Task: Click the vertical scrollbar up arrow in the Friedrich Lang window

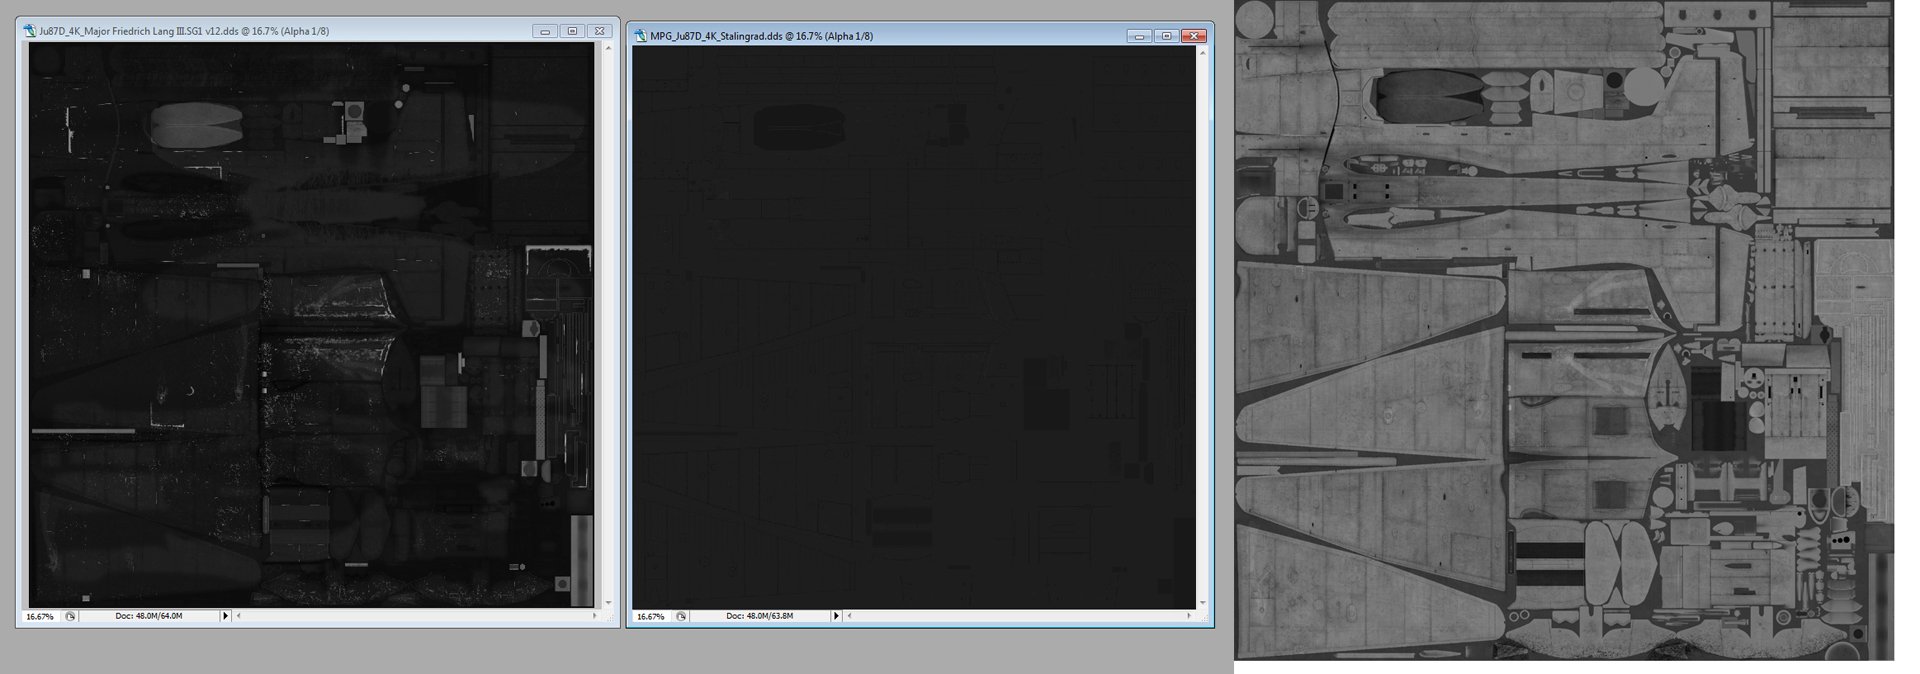Action: pyautogui.click(x=608, y=48)
